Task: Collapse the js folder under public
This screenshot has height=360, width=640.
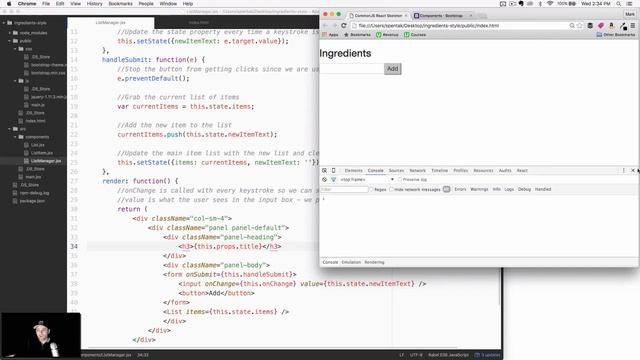Action: pyautogui.click(x=15, y=81)
